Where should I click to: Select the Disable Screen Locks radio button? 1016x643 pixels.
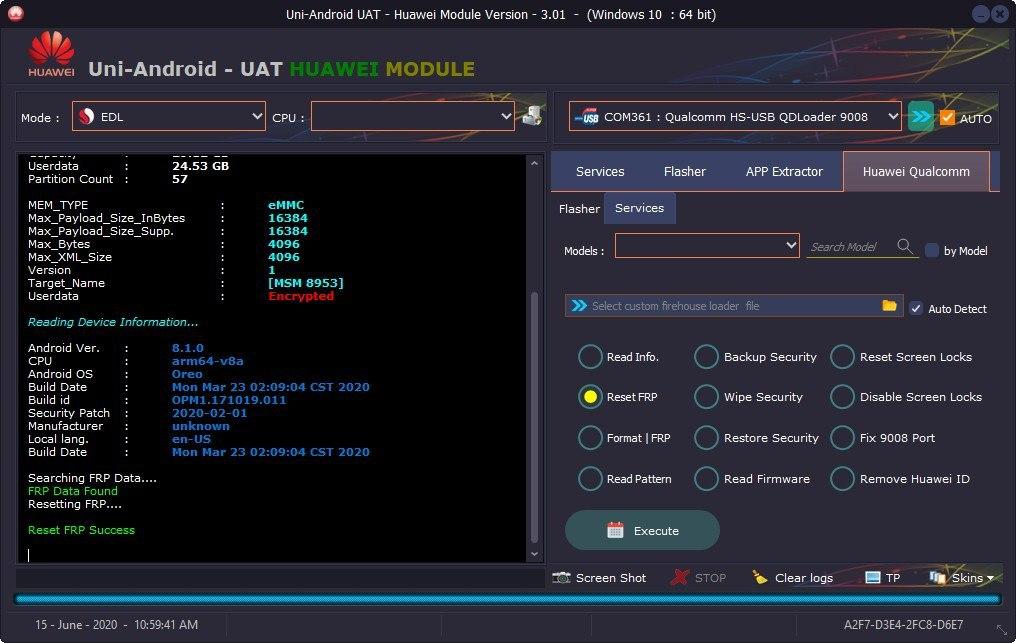pyautogui.click(x=842, y=397)
